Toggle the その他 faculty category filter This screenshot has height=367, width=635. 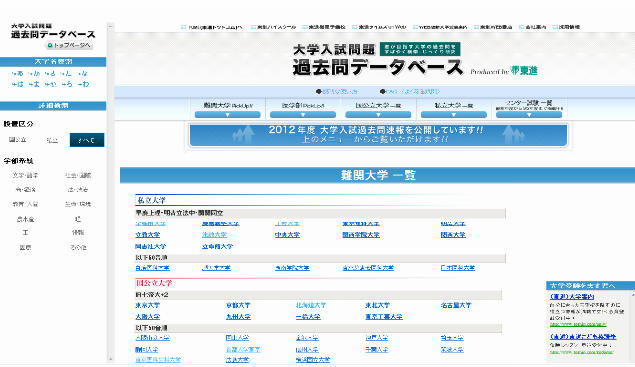pos(78,247)
